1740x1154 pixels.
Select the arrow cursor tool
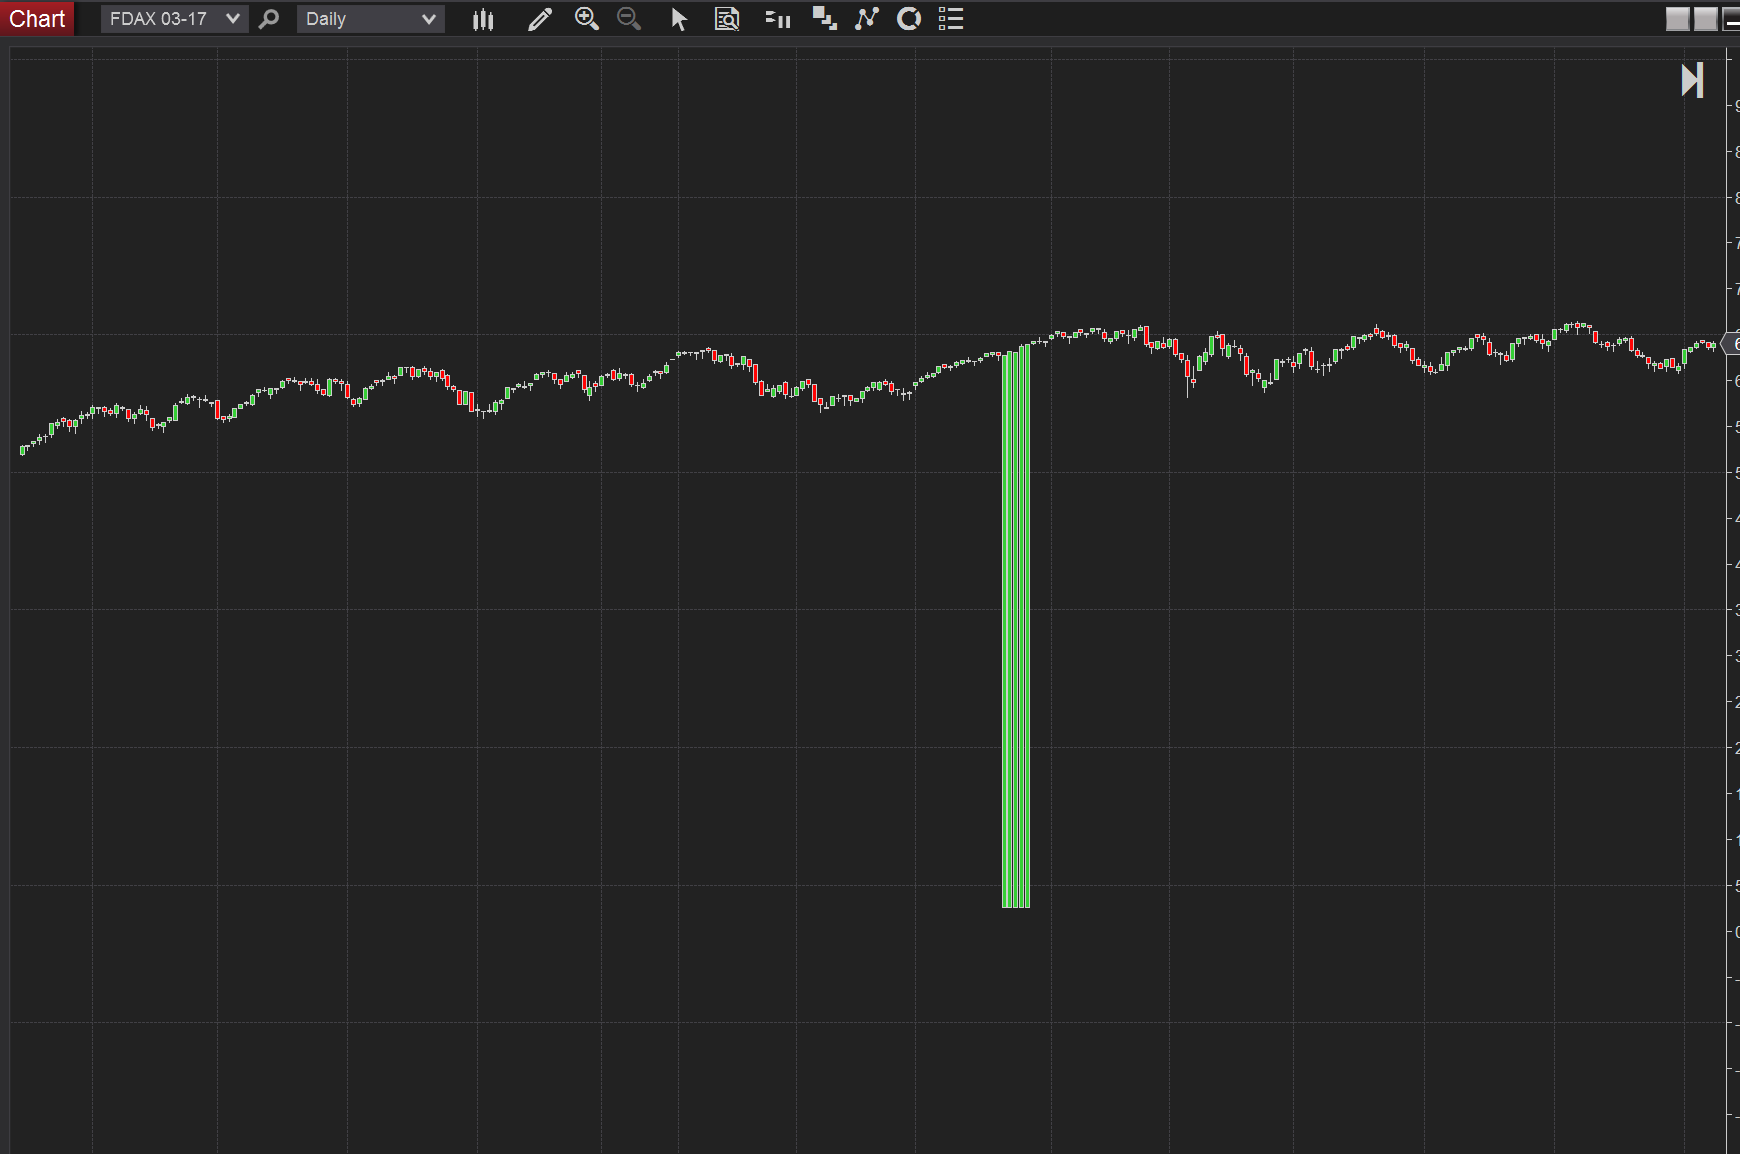click(679, 19)
